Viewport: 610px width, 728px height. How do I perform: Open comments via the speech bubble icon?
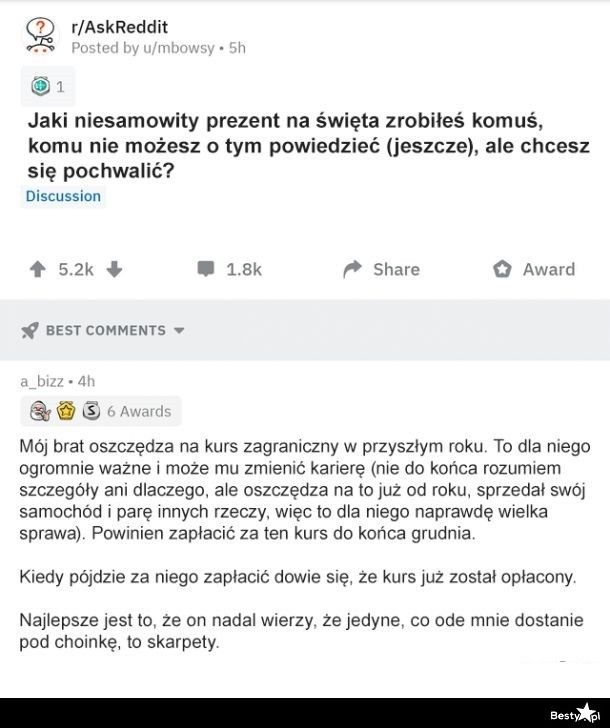click(x=204, y=268)
